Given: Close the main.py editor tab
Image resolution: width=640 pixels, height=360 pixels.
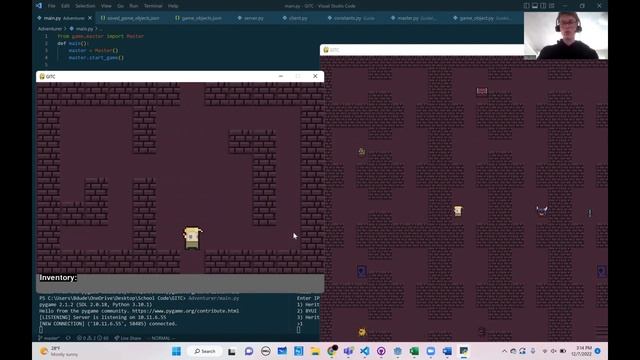Looking at the screenshot, I should 90,18.
